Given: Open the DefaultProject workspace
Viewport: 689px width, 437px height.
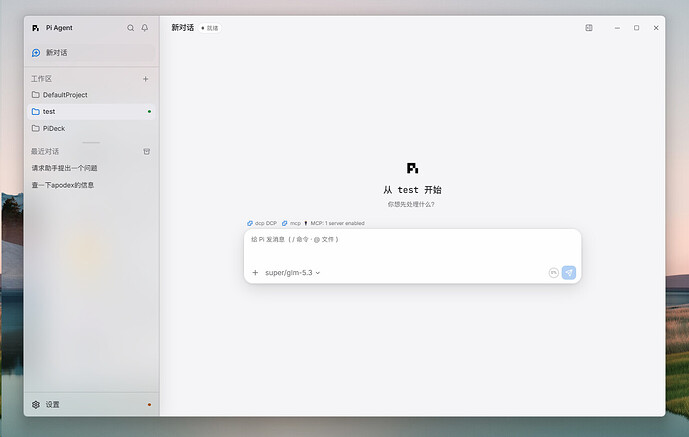Looking at the screenshot, I should tap(91, 95).
